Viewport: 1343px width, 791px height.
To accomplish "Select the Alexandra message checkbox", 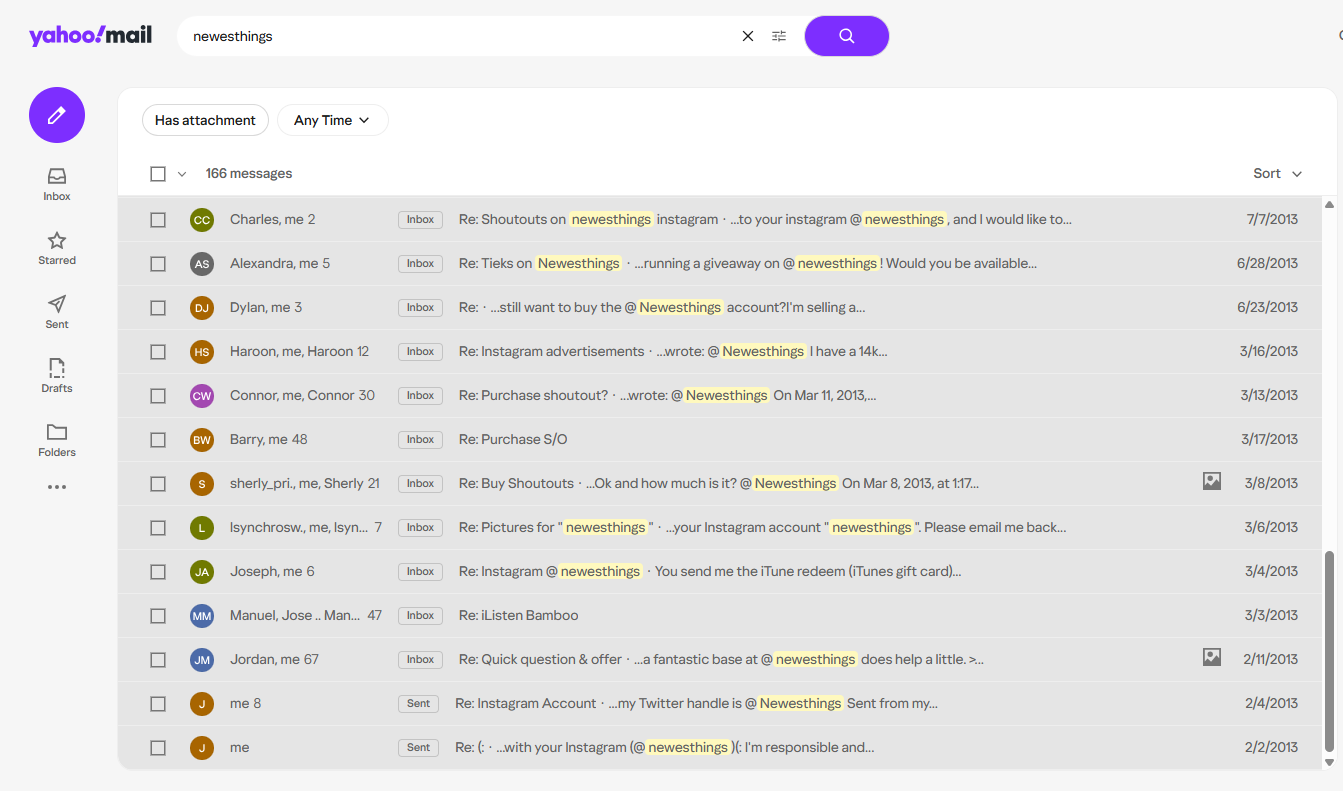I will click(158, 264).
